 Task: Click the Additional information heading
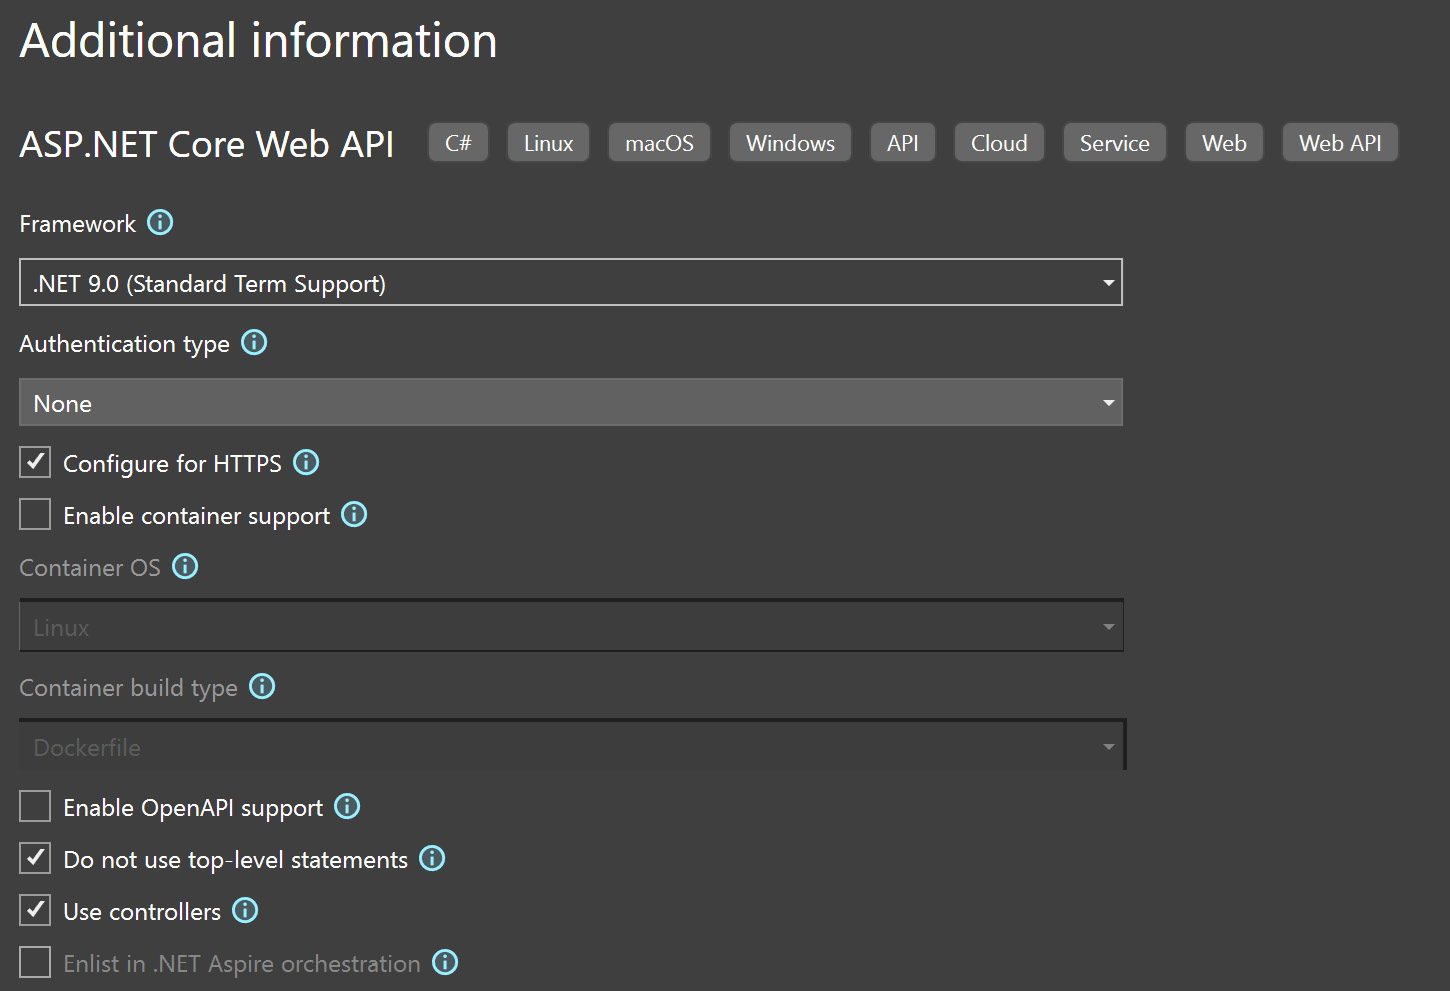(x=258, y=41)
